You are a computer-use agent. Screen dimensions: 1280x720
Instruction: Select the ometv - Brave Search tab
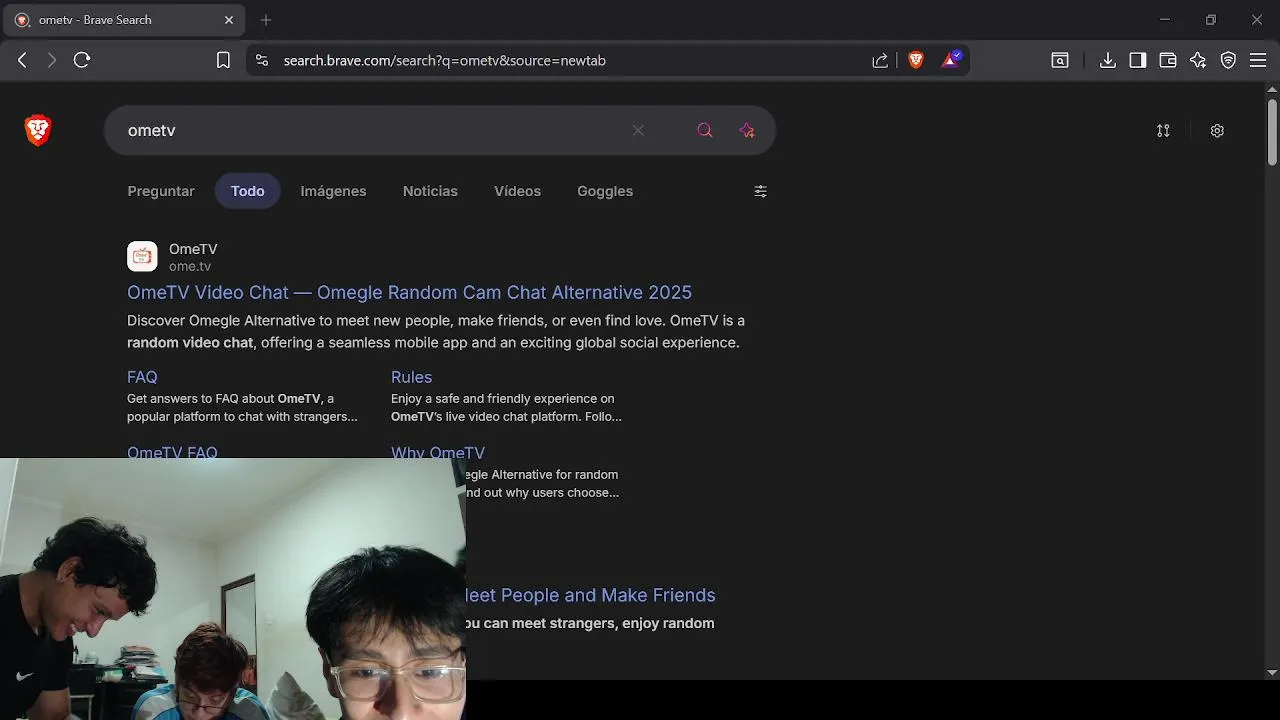pyautogui.click(x=124, y=20)
